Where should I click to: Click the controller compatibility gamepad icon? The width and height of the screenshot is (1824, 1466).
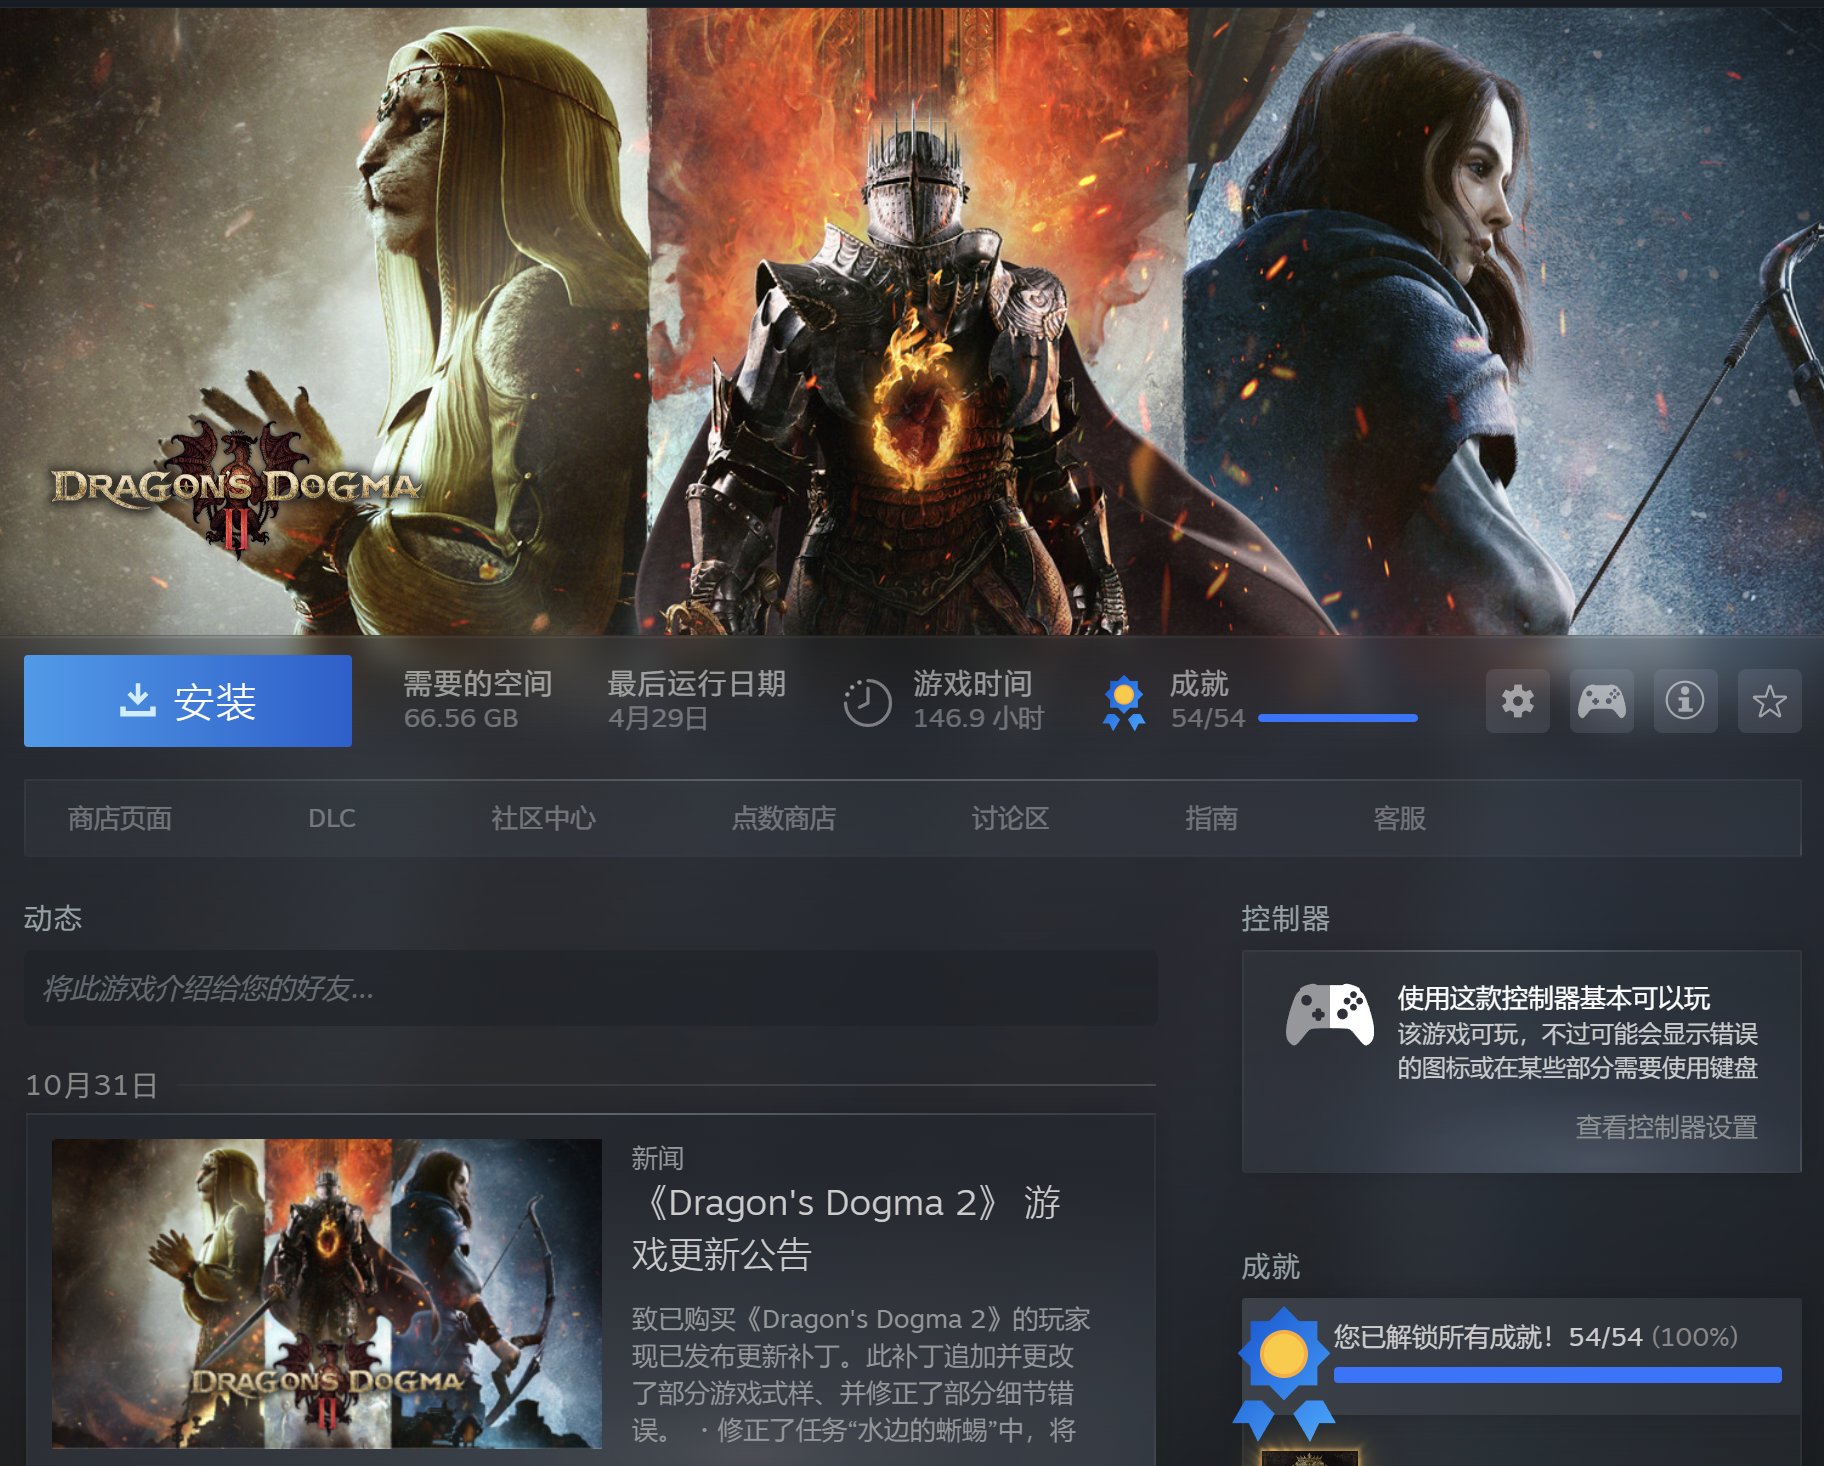point(1329,1014)
